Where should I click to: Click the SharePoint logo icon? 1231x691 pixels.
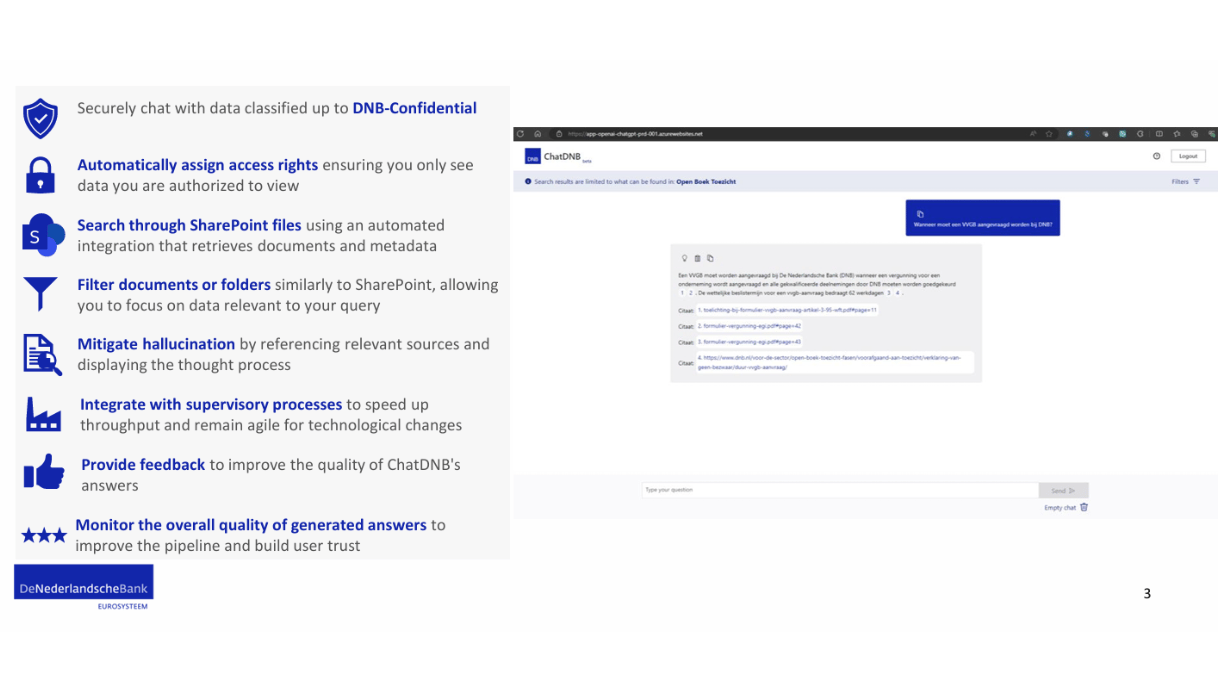[43, 235]
